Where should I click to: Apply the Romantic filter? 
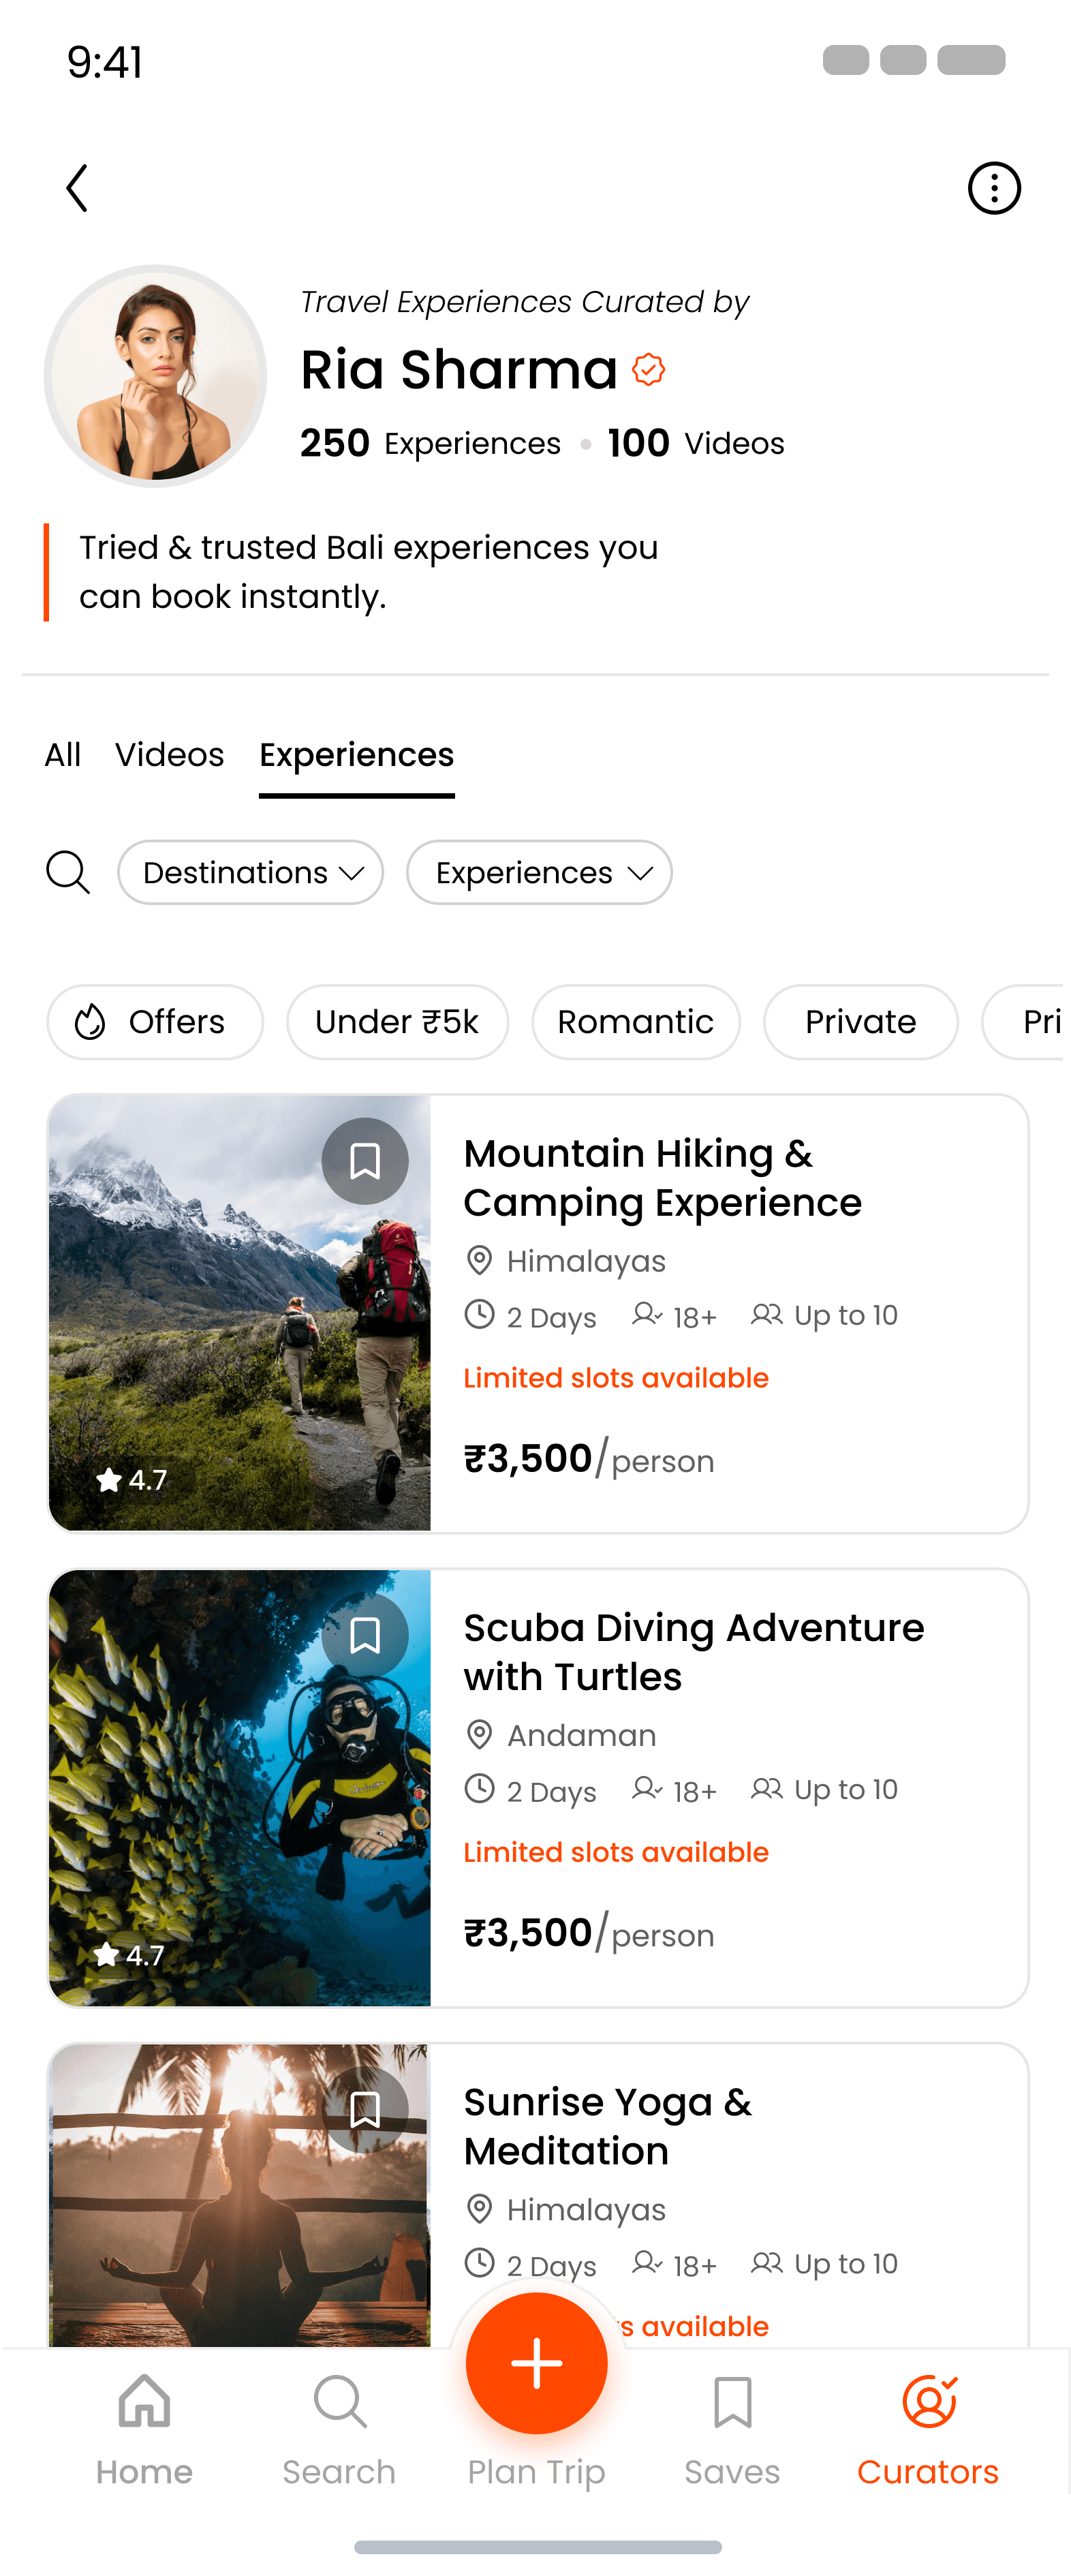click(x=635, y=1021)
